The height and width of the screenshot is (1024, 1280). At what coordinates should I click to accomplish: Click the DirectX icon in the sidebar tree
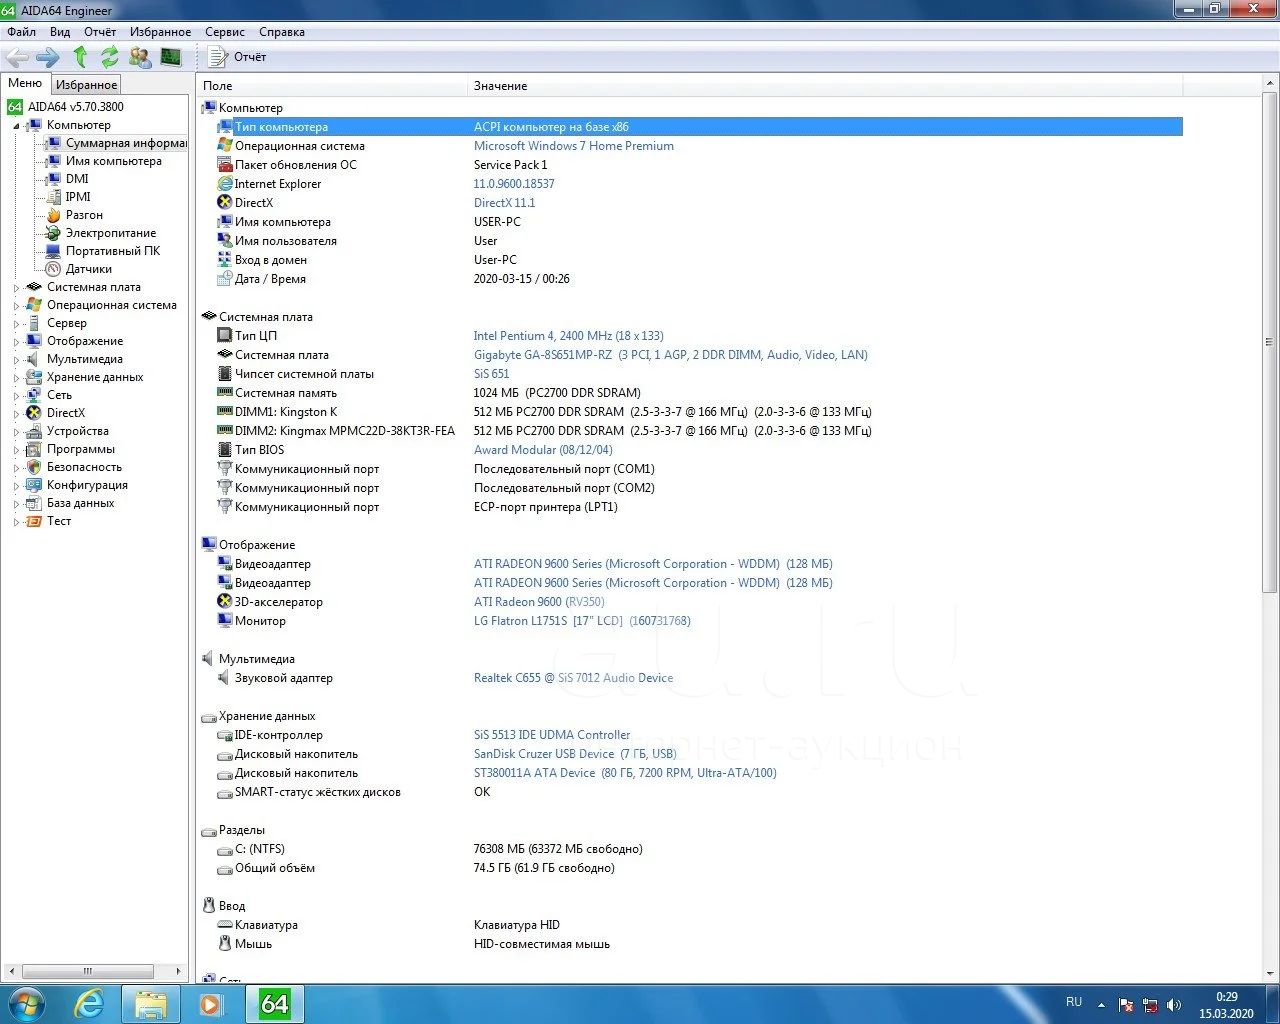[34, 413]
